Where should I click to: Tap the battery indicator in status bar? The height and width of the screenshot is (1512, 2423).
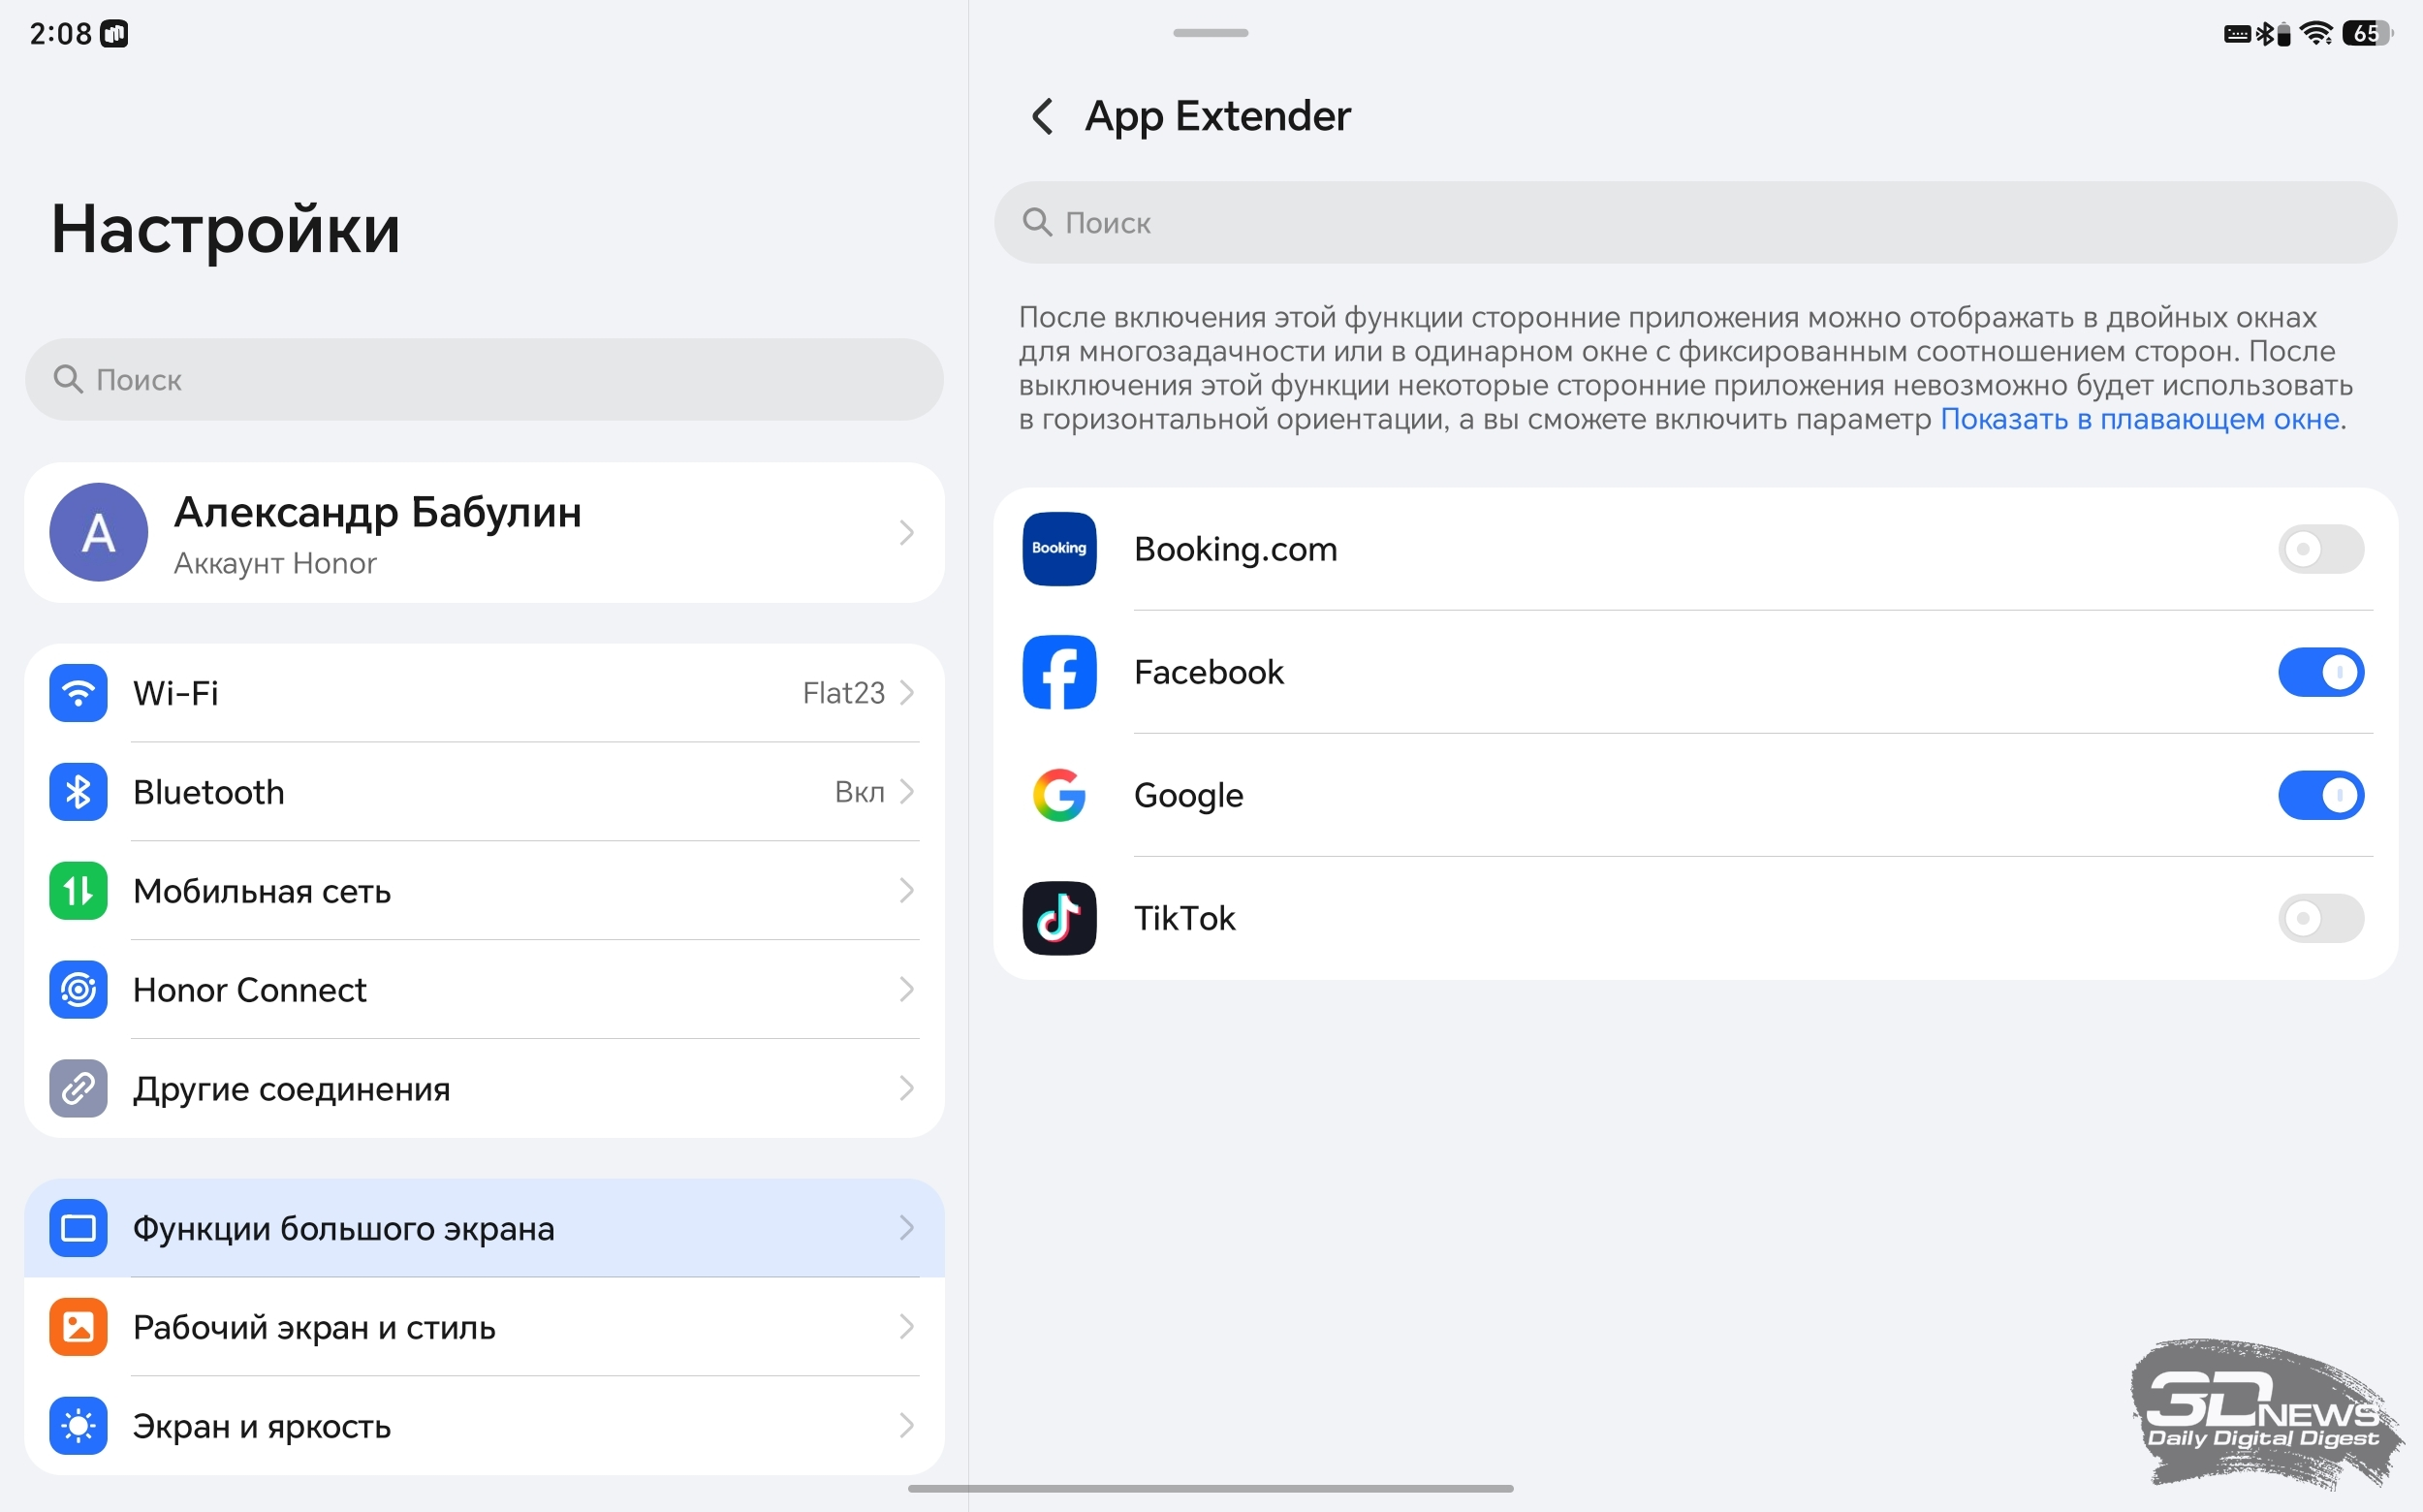(x=2367, y=33)
